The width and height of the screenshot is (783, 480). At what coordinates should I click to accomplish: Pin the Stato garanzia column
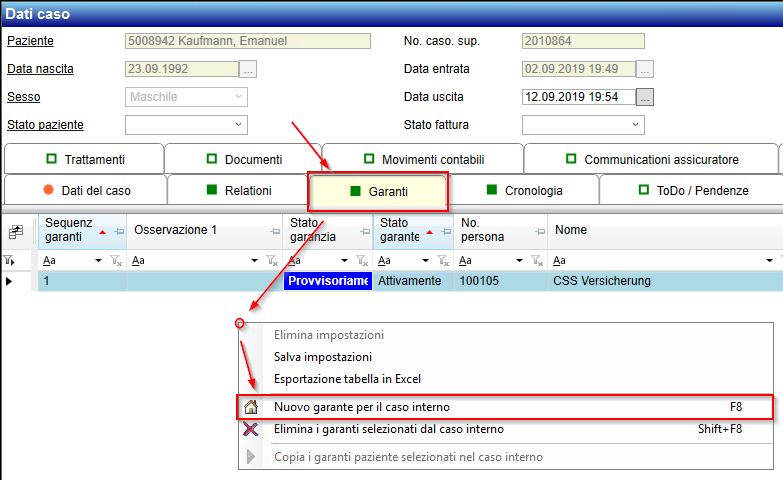[365, 232]
